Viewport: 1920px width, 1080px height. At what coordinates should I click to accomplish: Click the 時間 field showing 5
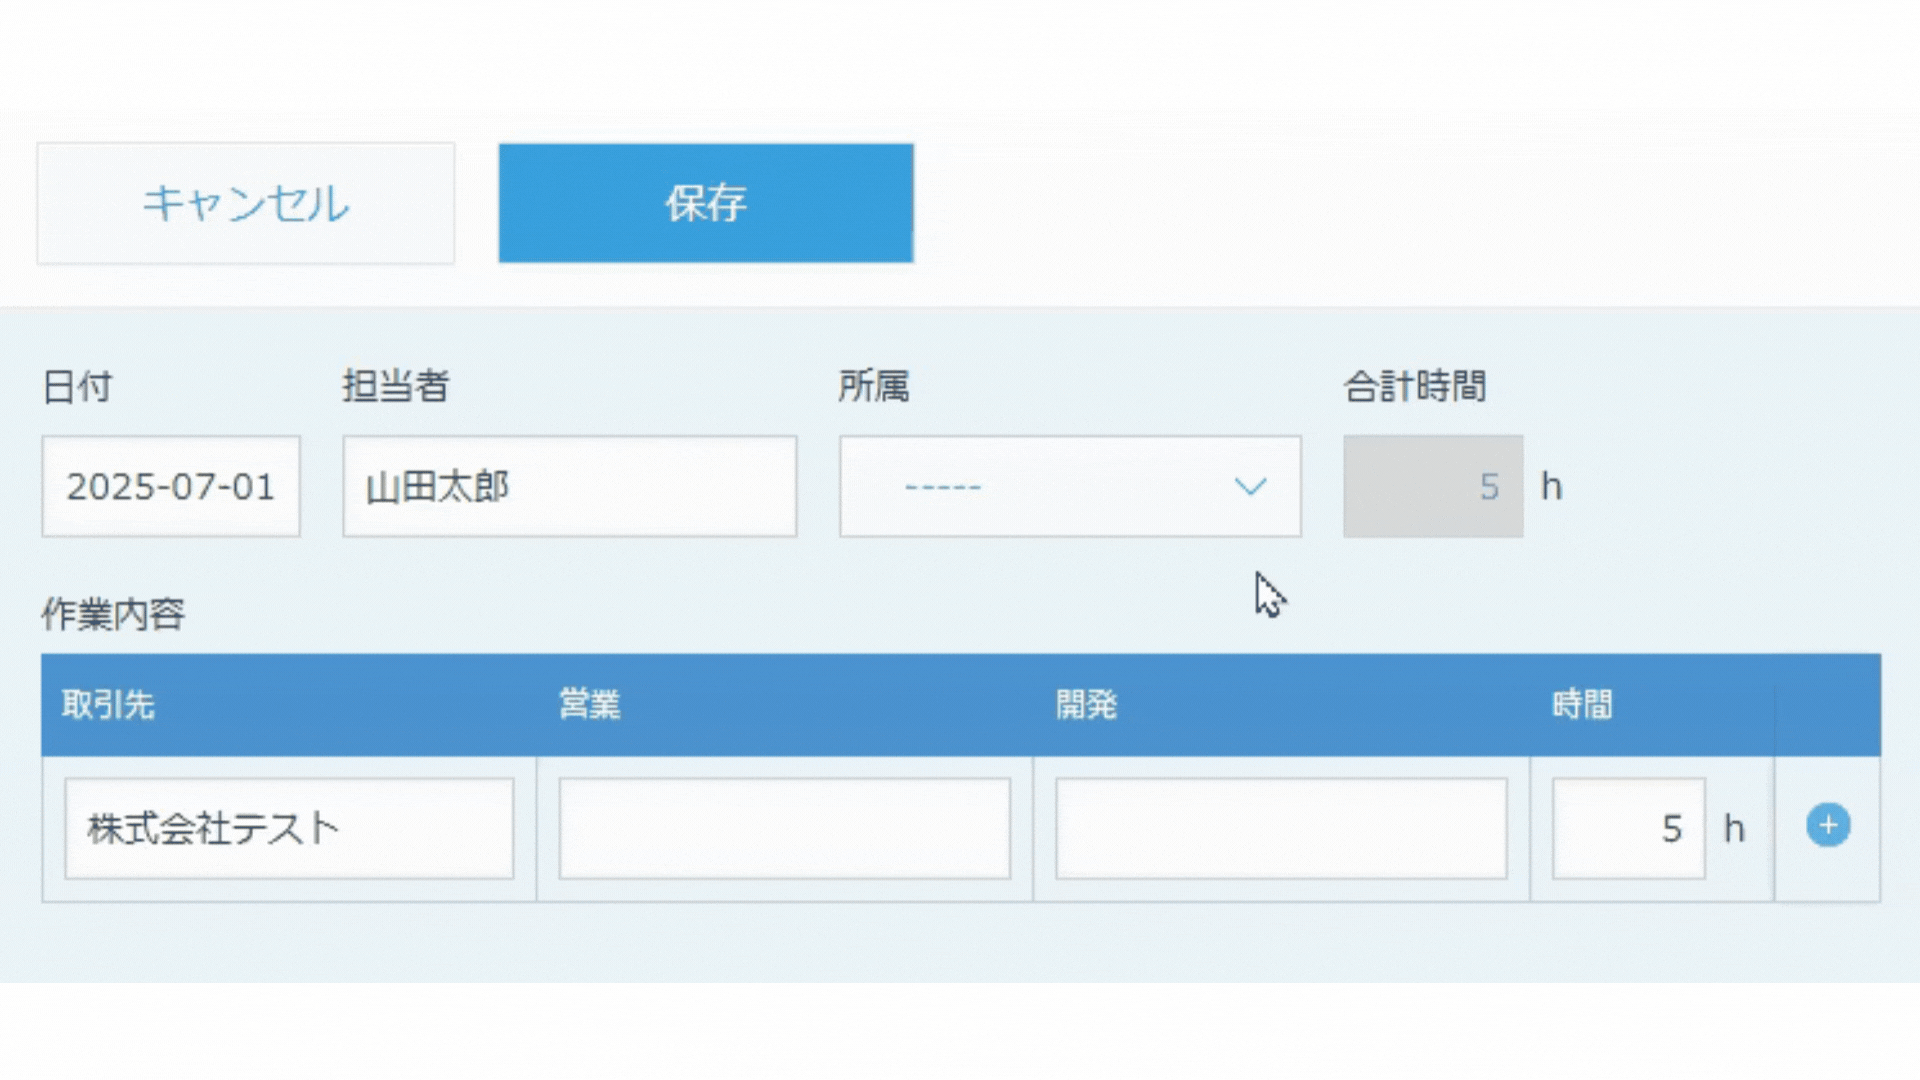pyautogui.click(x=1629, y=829)
